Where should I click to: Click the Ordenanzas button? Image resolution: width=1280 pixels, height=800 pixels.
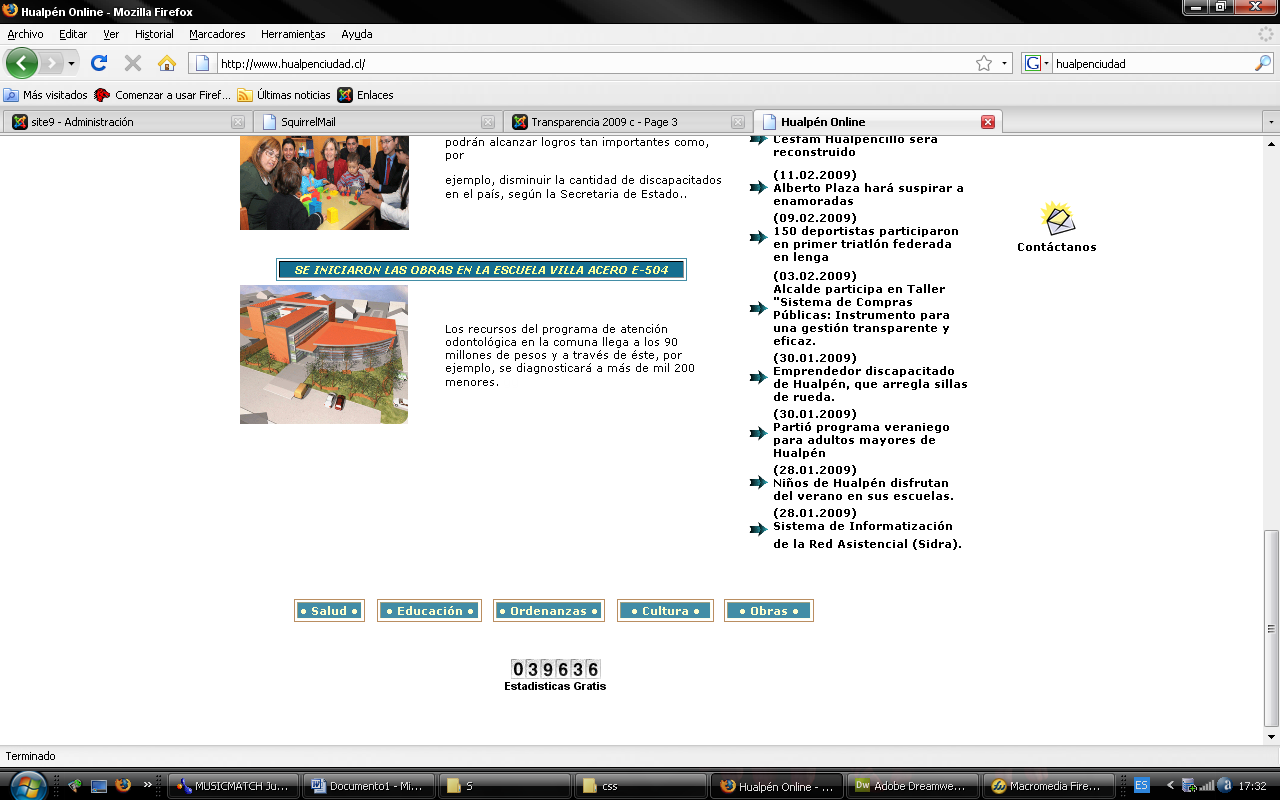tap(548, 611)
